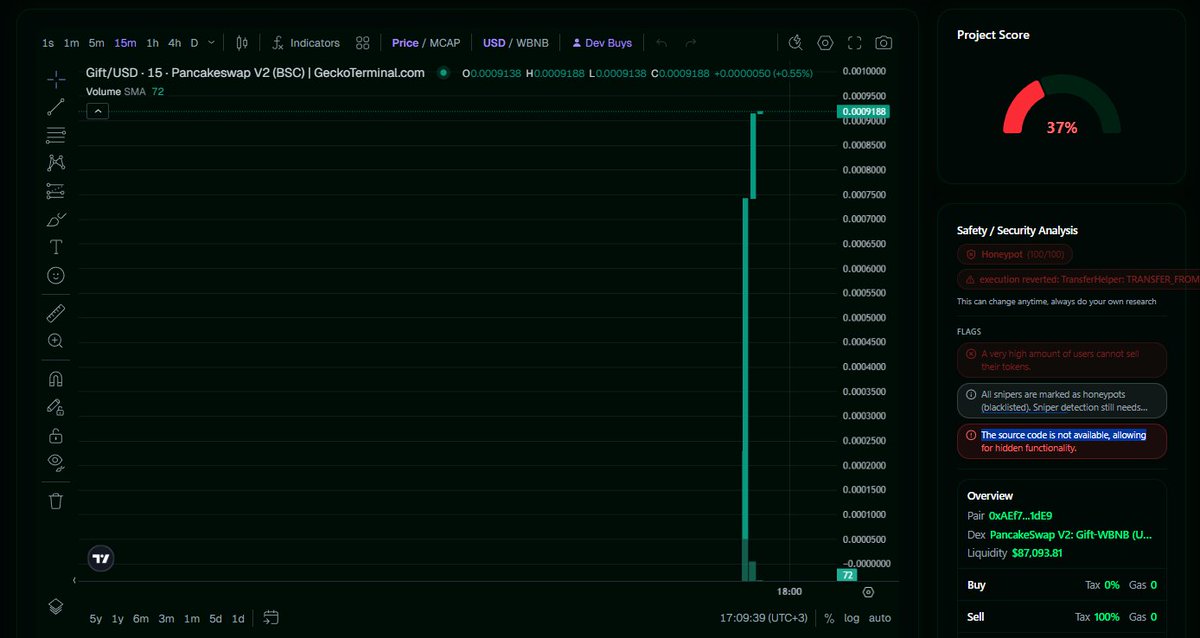Image resolution: width=1200 pixels, height=638 pixels.
Task: Click the Gift/USD symbol title
Action: pyautogui.click(x=255, y=73)
